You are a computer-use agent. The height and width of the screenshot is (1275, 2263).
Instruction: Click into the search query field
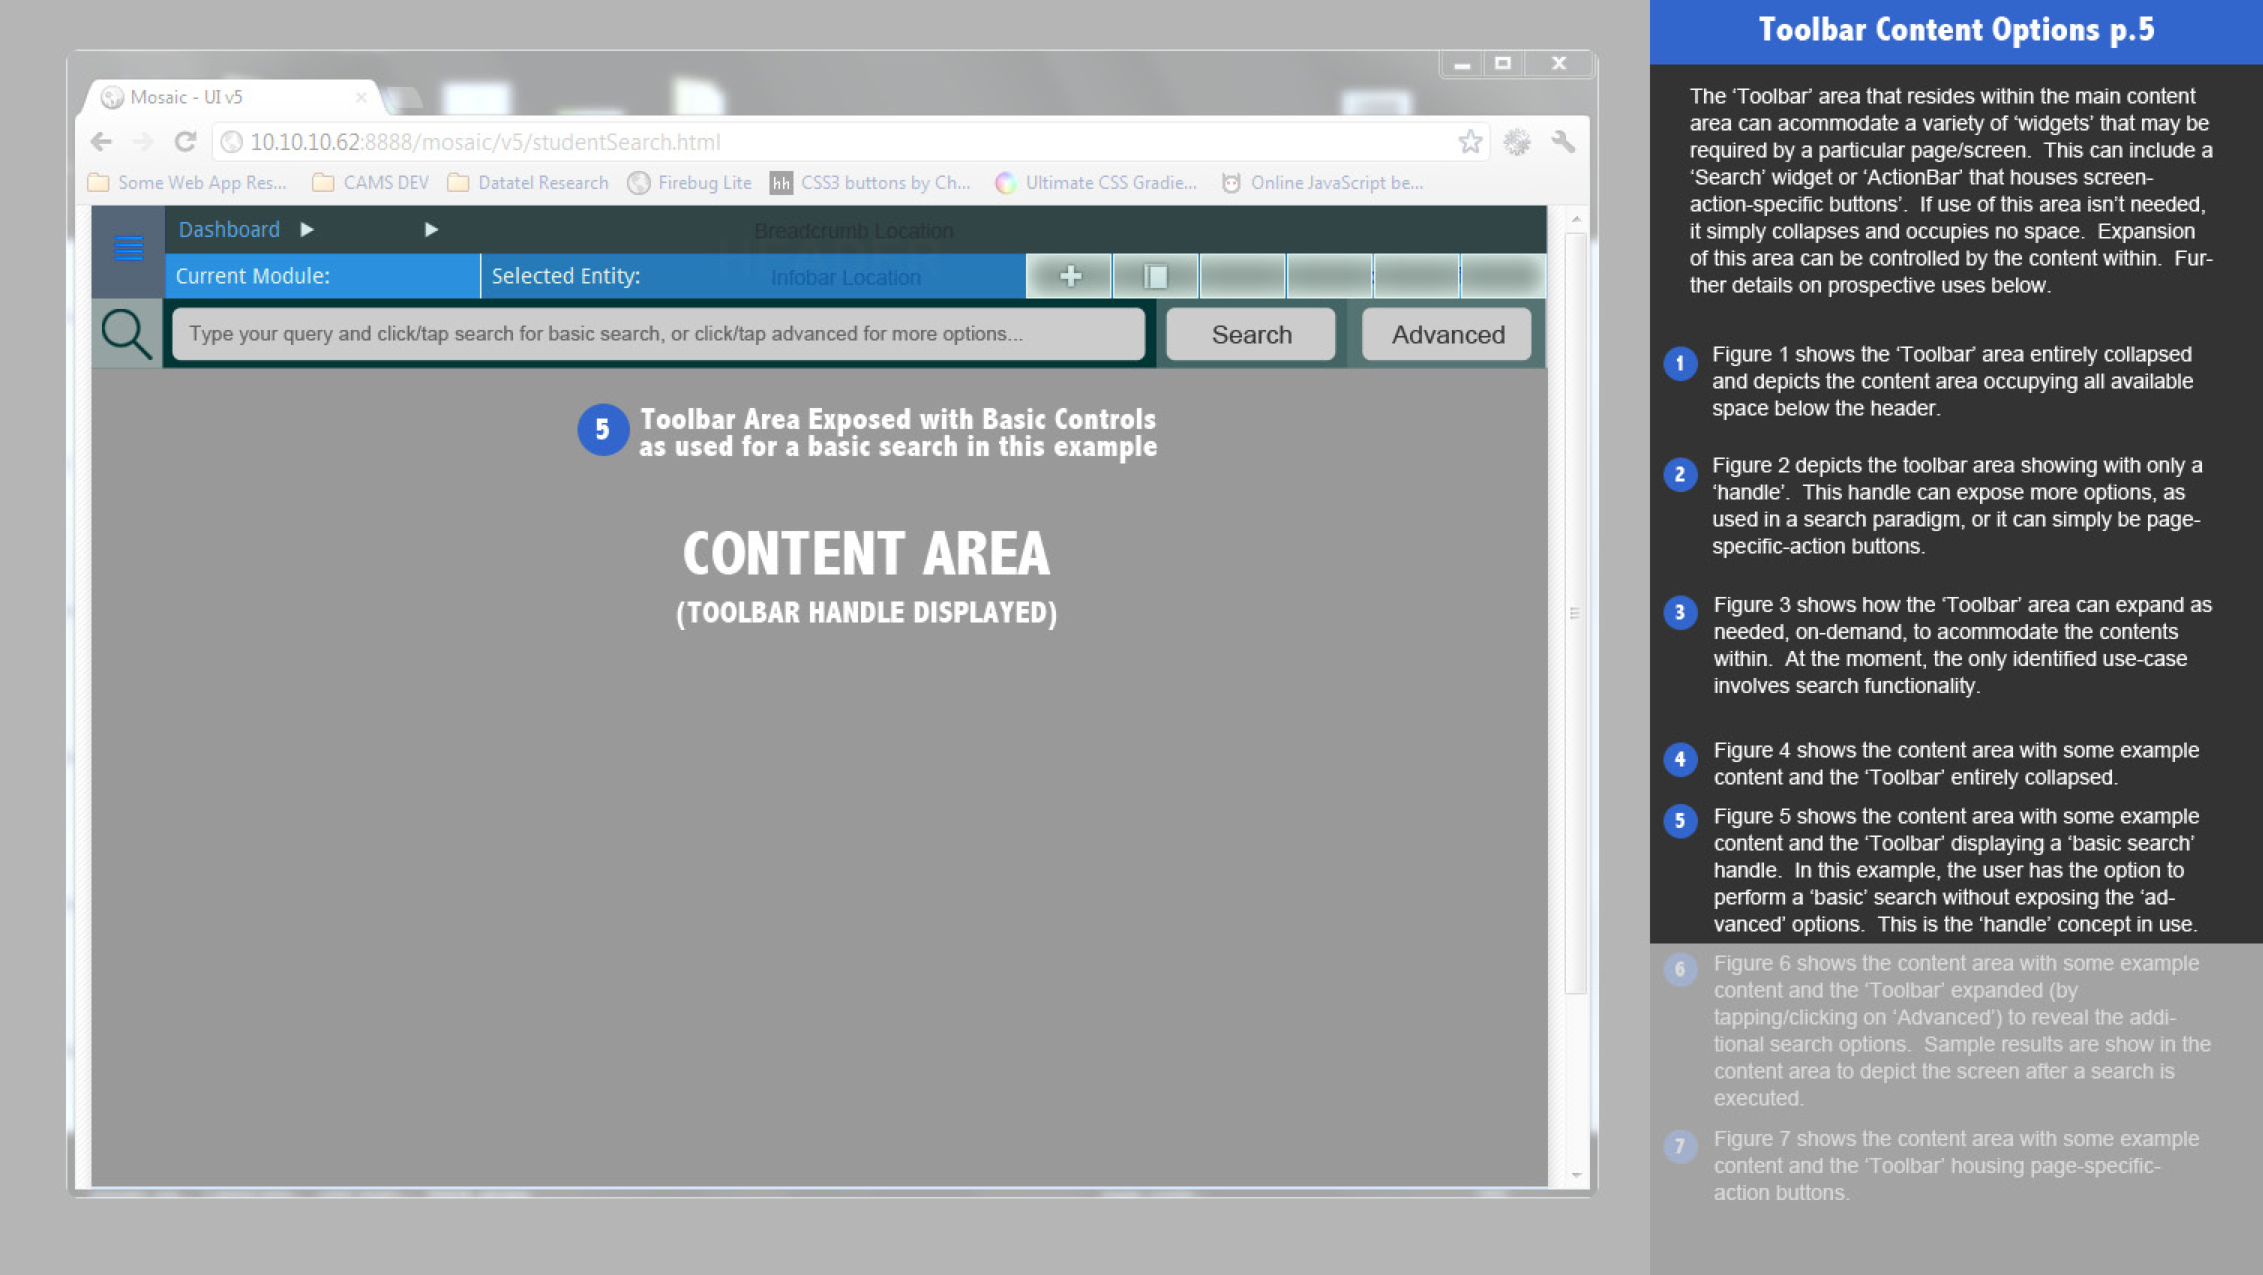point(658,334)
